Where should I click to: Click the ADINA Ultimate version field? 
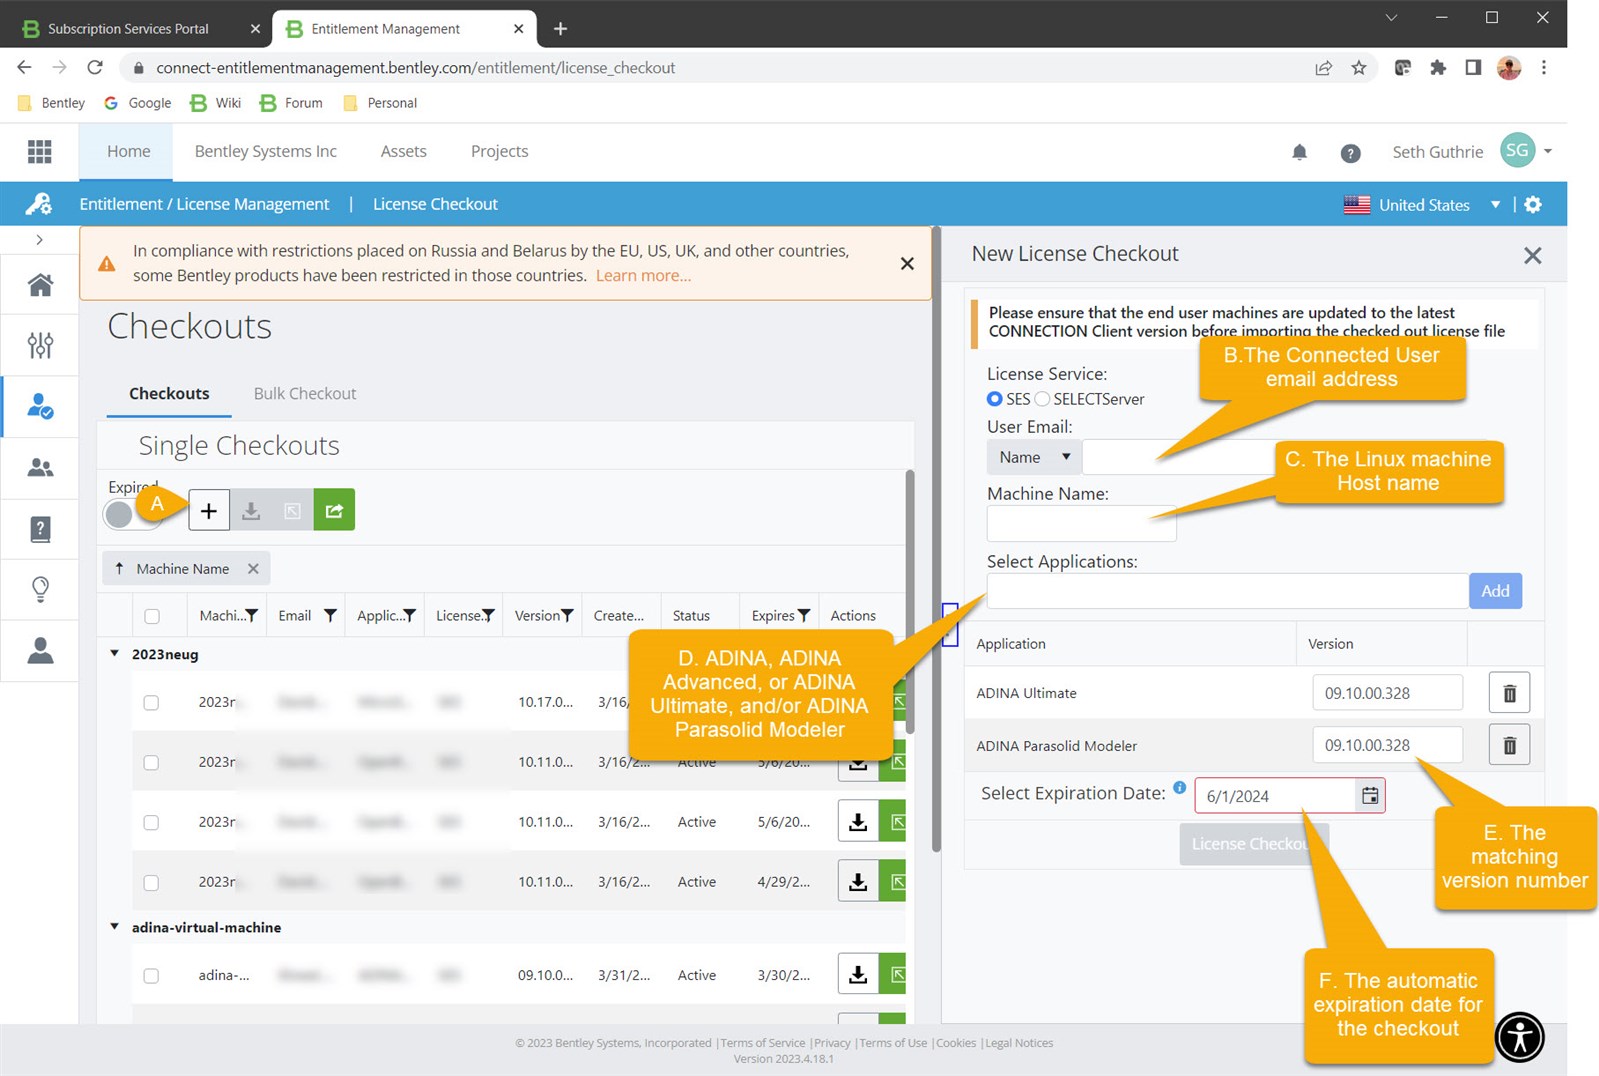[x=1387, y=693]
